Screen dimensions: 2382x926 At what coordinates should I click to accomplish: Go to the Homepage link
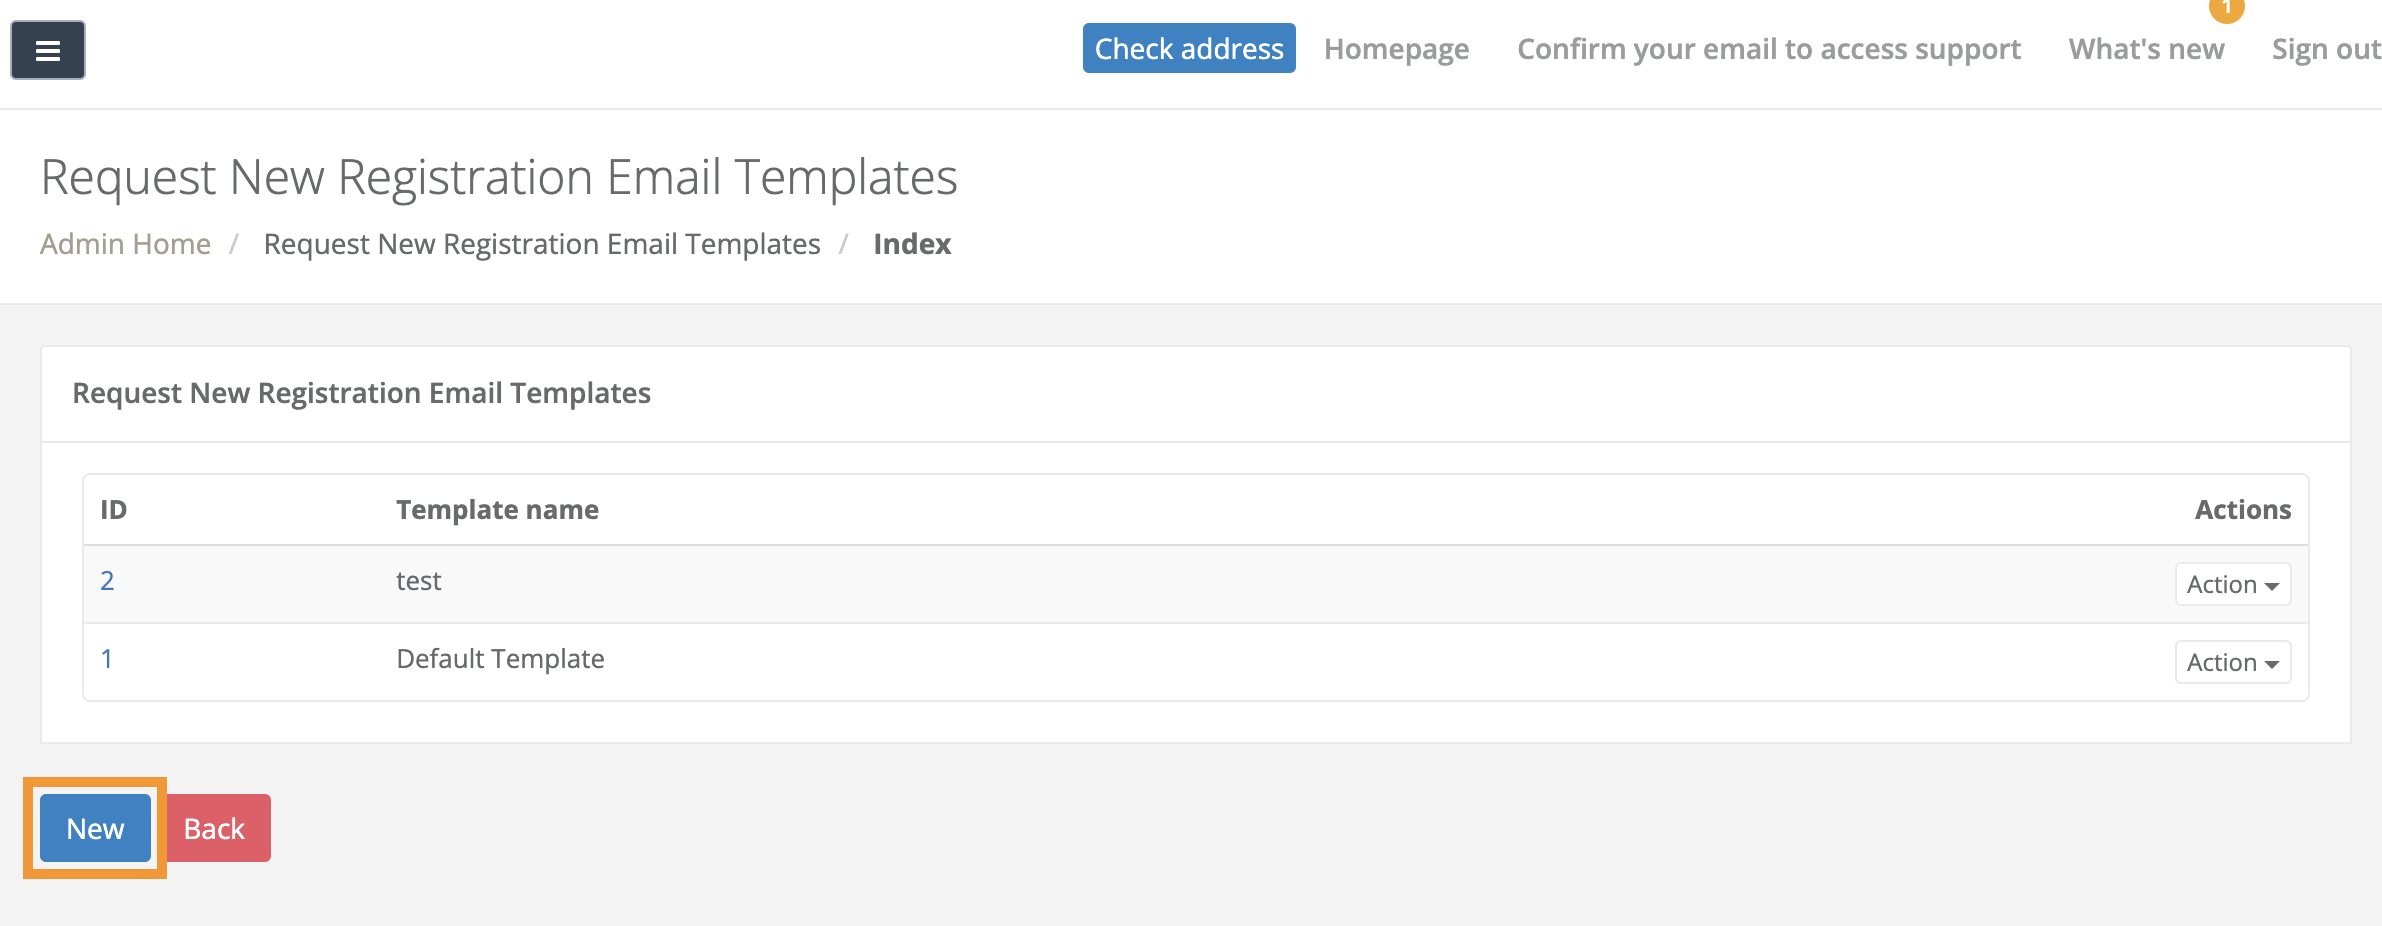(x=1396, y=49)
